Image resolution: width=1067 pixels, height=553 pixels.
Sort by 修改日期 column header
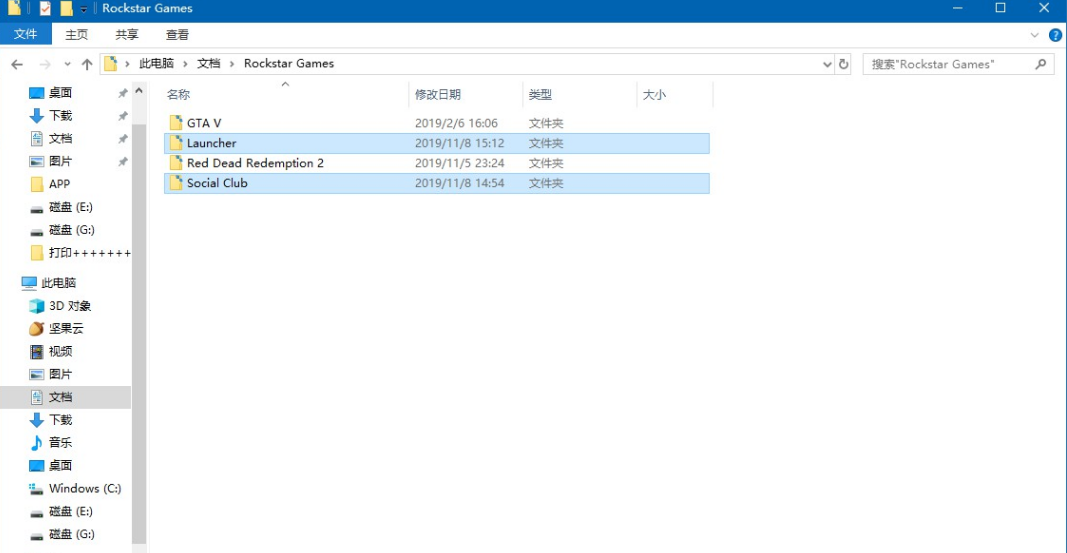pyautogui.click(x=438, y=95)
